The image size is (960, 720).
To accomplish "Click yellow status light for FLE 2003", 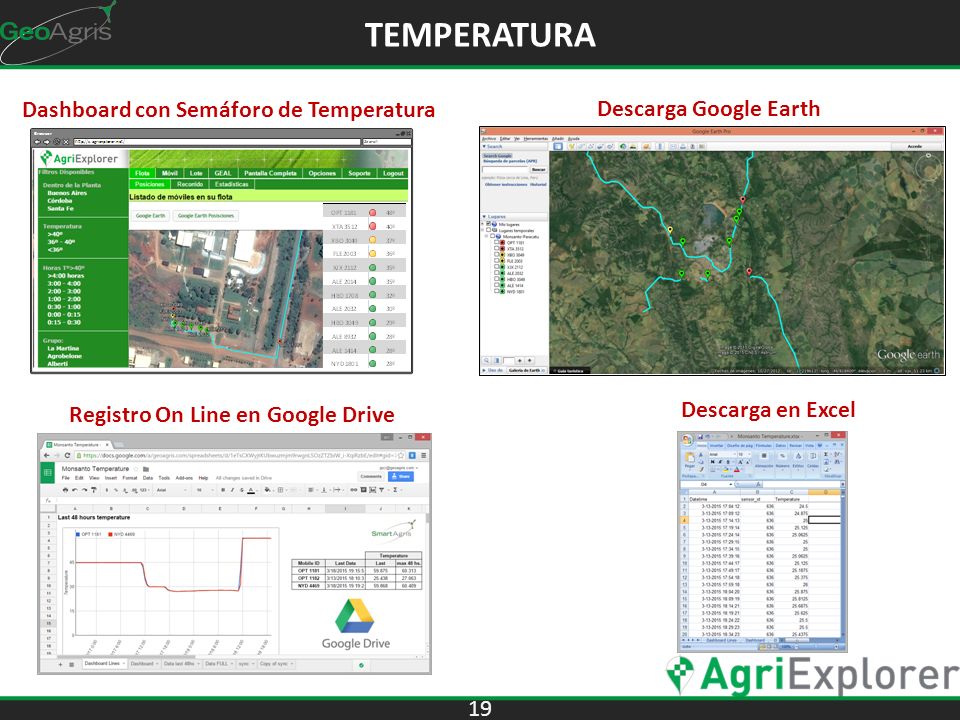I will click(372, 253).
